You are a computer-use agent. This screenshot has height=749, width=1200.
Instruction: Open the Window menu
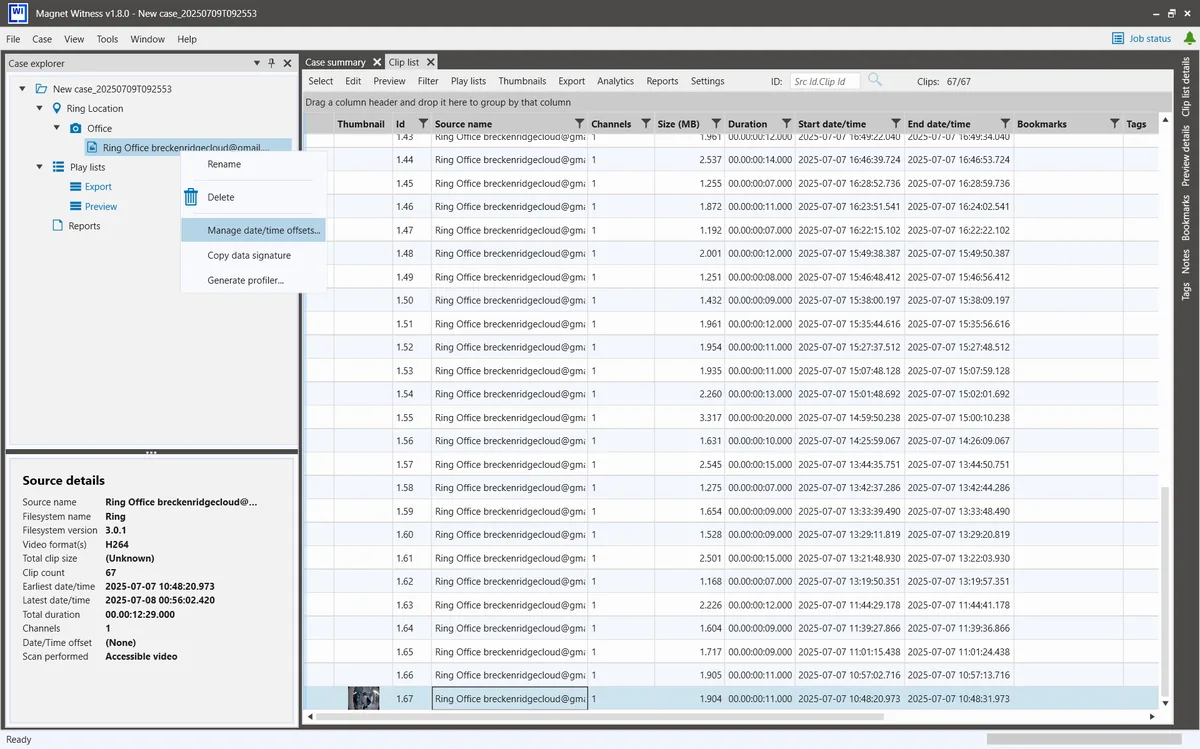(x=147, y=39)
